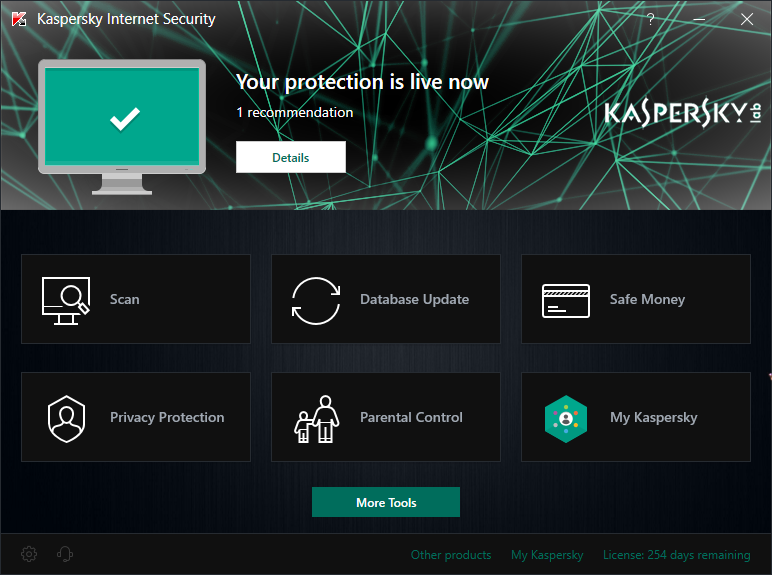Viewport: 772px width, 575px height.
Task: Select the Safe Money label
Action: coord(647,299)
